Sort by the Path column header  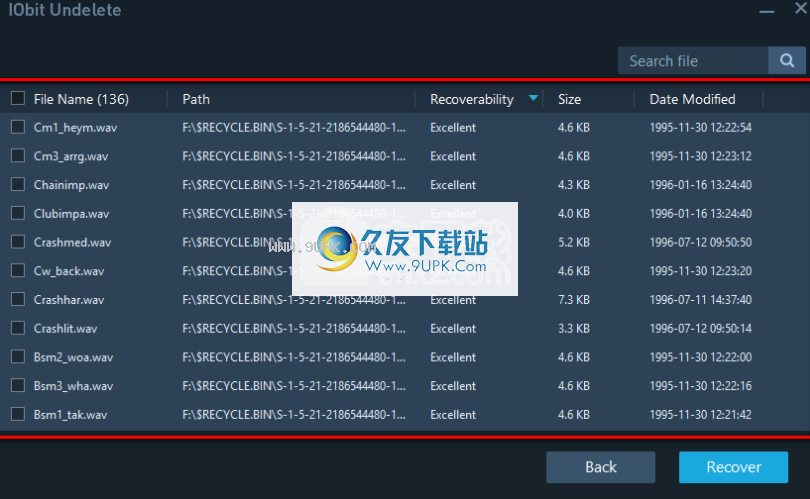196,99
